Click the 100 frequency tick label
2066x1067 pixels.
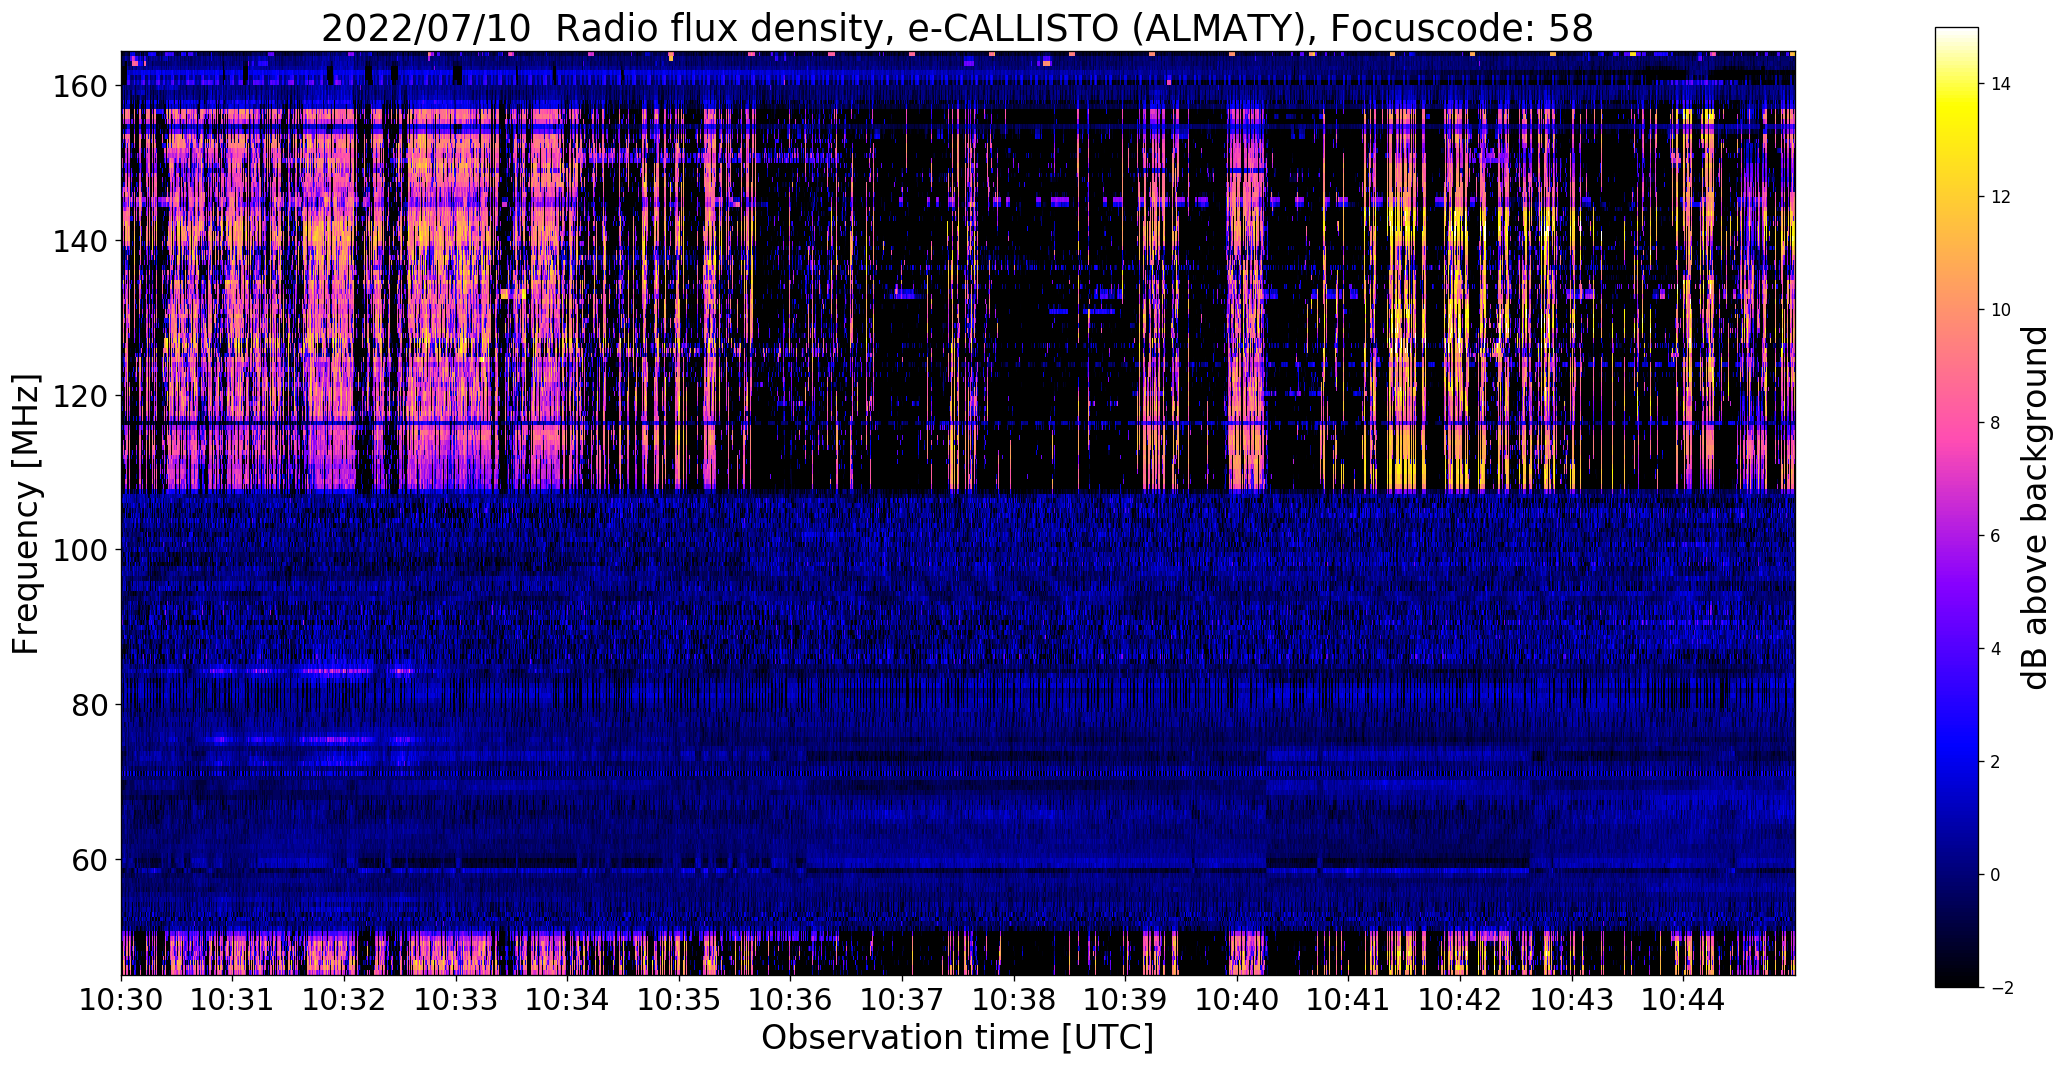coord(79,550)
